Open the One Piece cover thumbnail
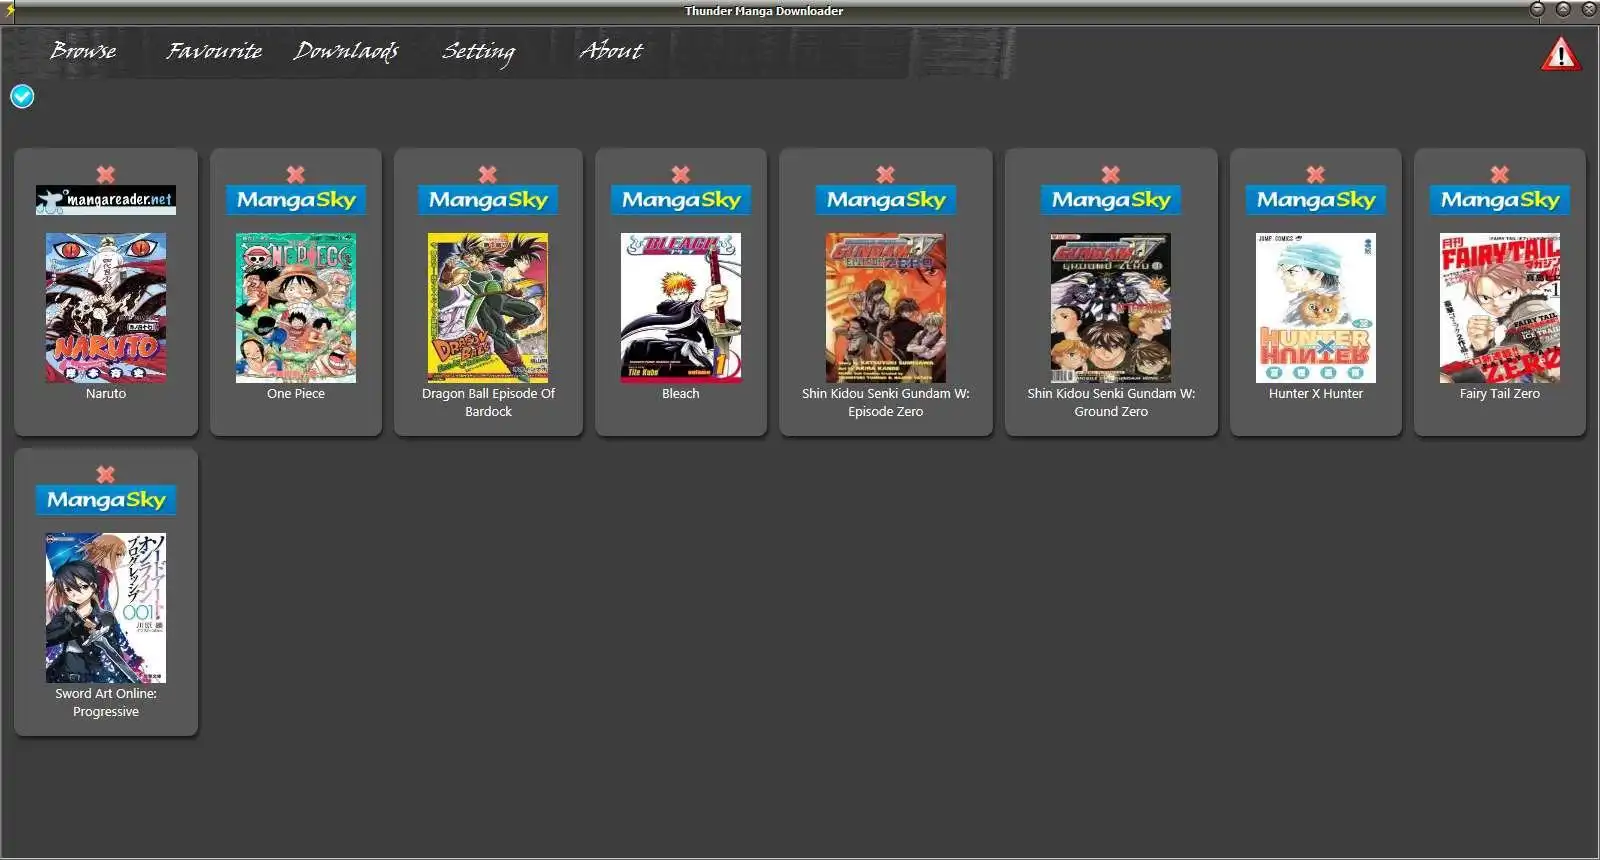This screenshot has width=1600, height=860. pos(296,308)
